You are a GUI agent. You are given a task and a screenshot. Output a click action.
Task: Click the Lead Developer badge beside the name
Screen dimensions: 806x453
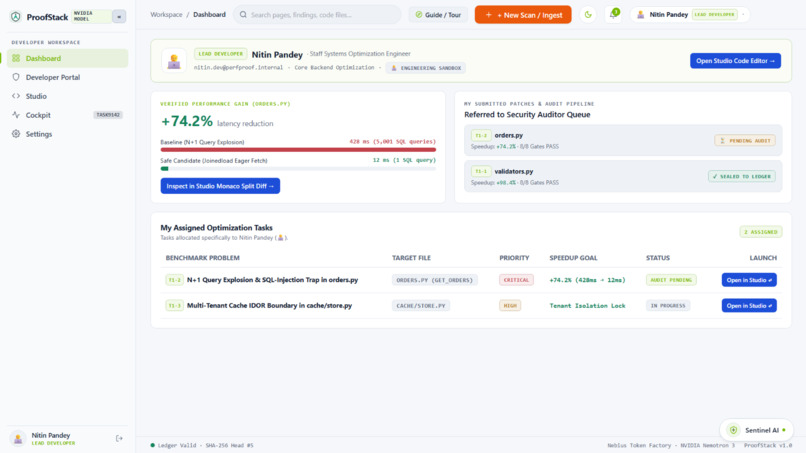221,53
